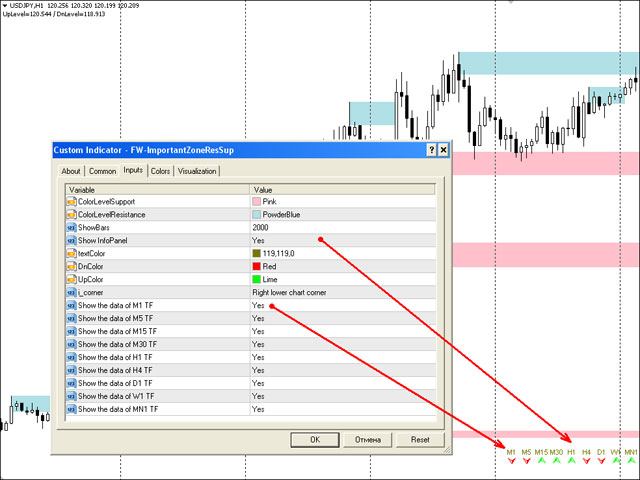The height and width of the screenshot is (480, 640).
Task: Click the integer icon beside ShowBars
Action: [x=71, y=228]
